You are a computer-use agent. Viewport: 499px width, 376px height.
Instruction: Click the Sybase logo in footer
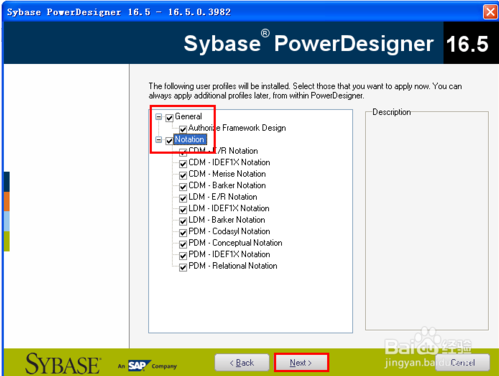click(x=63, y=364)
